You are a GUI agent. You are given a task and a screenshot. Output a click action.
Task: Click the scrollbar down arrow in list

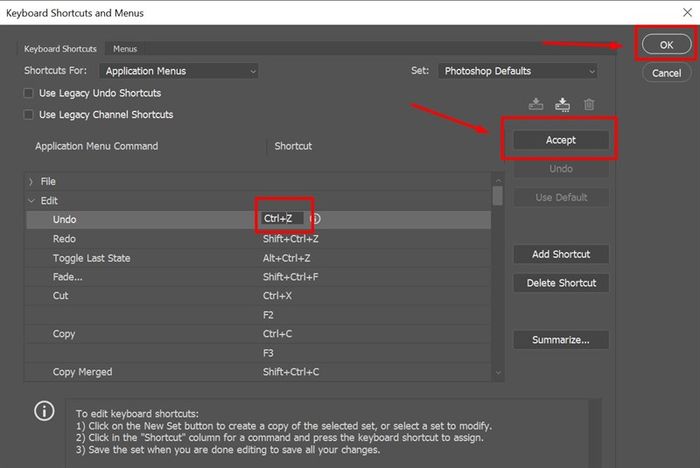coord(498,372)
